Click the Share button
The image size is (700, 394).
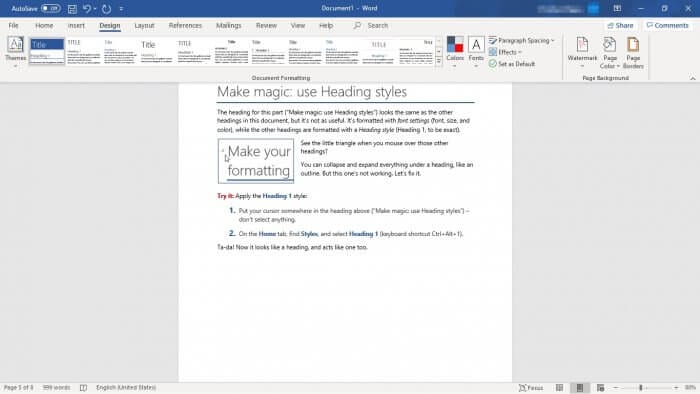coord(620,25)
